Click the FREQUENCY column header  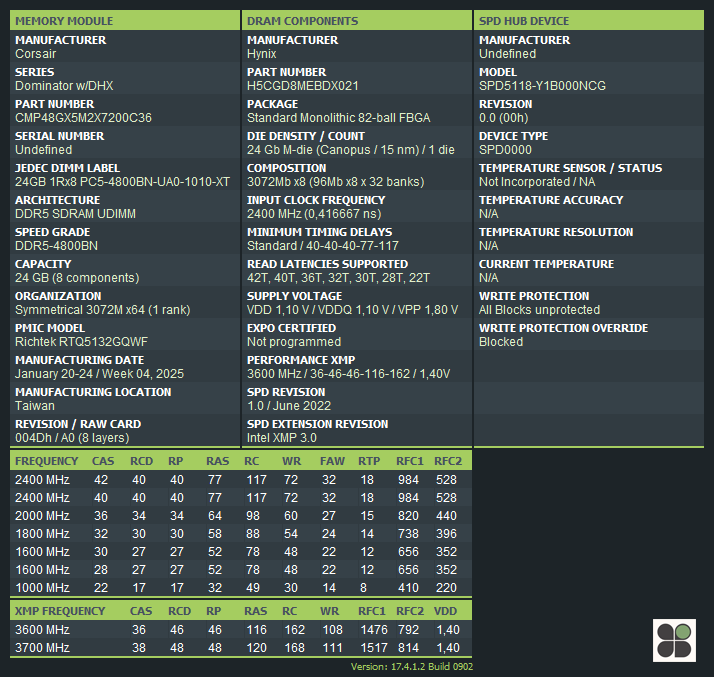pos(46,461)
